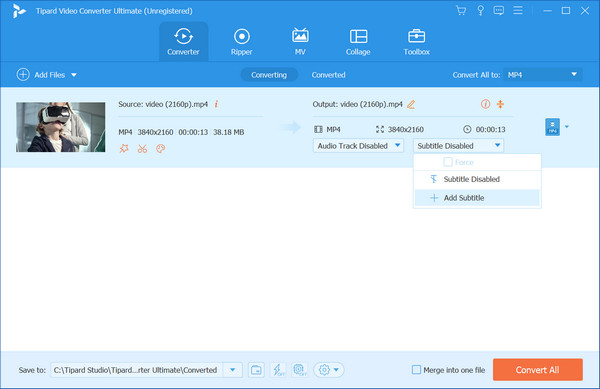Click the output media info icon

pos(485,104)
